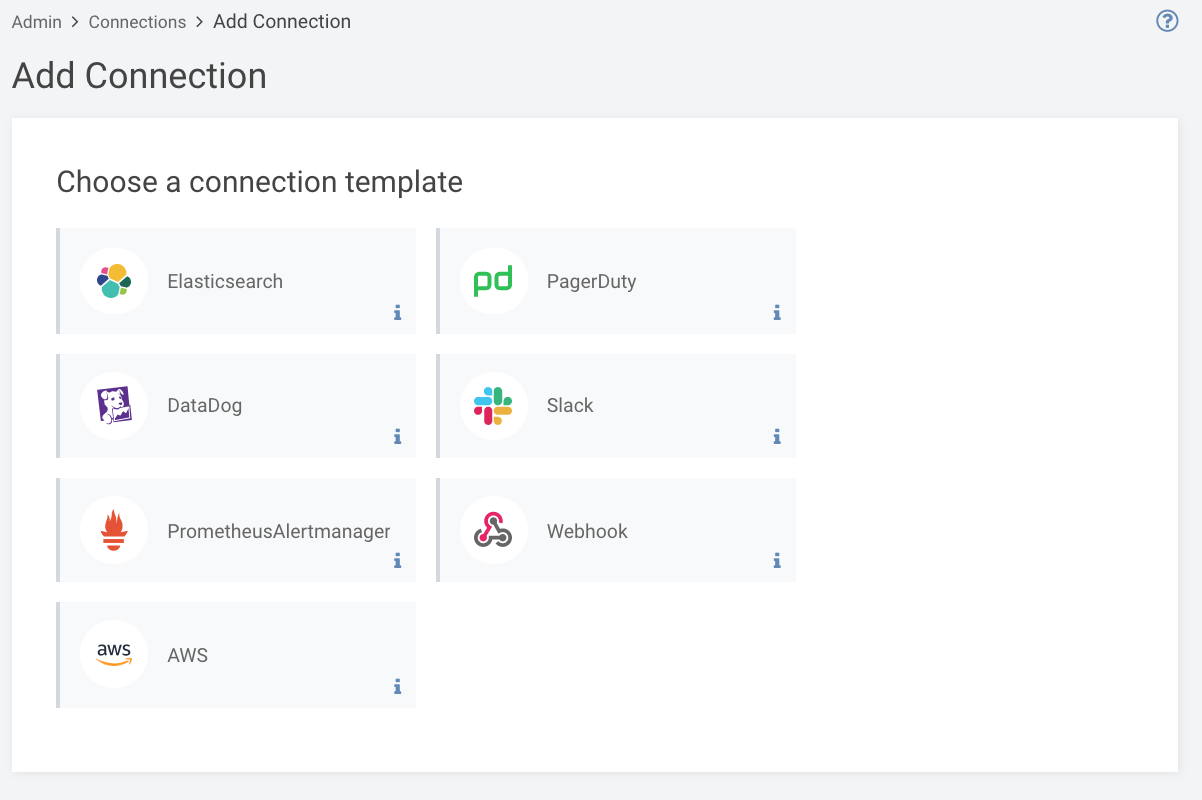Open the help question mark icon
The width and height of the screenshot is (1202, 800).
[1167, 21]
